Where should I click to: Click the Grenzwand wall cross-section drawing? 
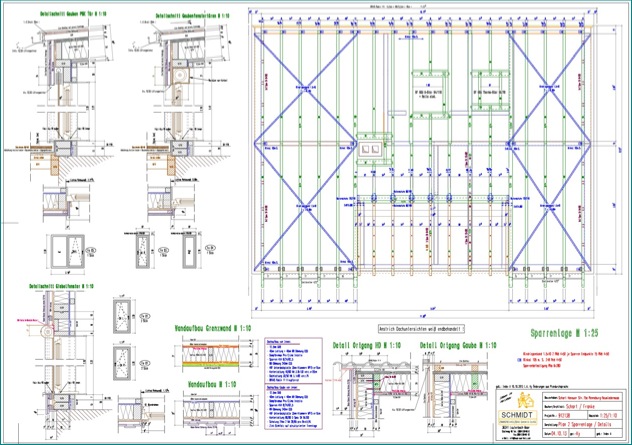coord(212,355)
